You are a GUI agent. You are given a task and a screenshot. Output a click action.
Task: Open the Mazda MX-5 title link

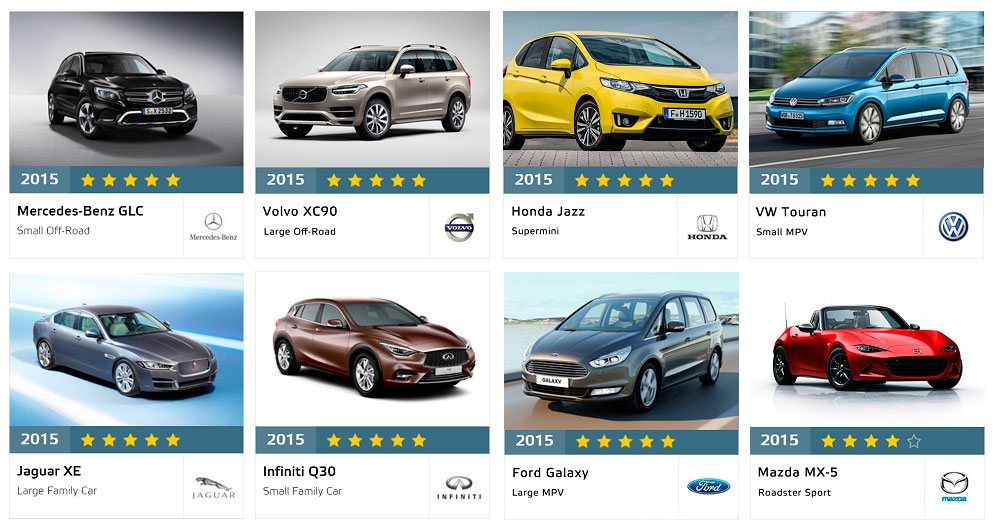(x=797, y=472)
